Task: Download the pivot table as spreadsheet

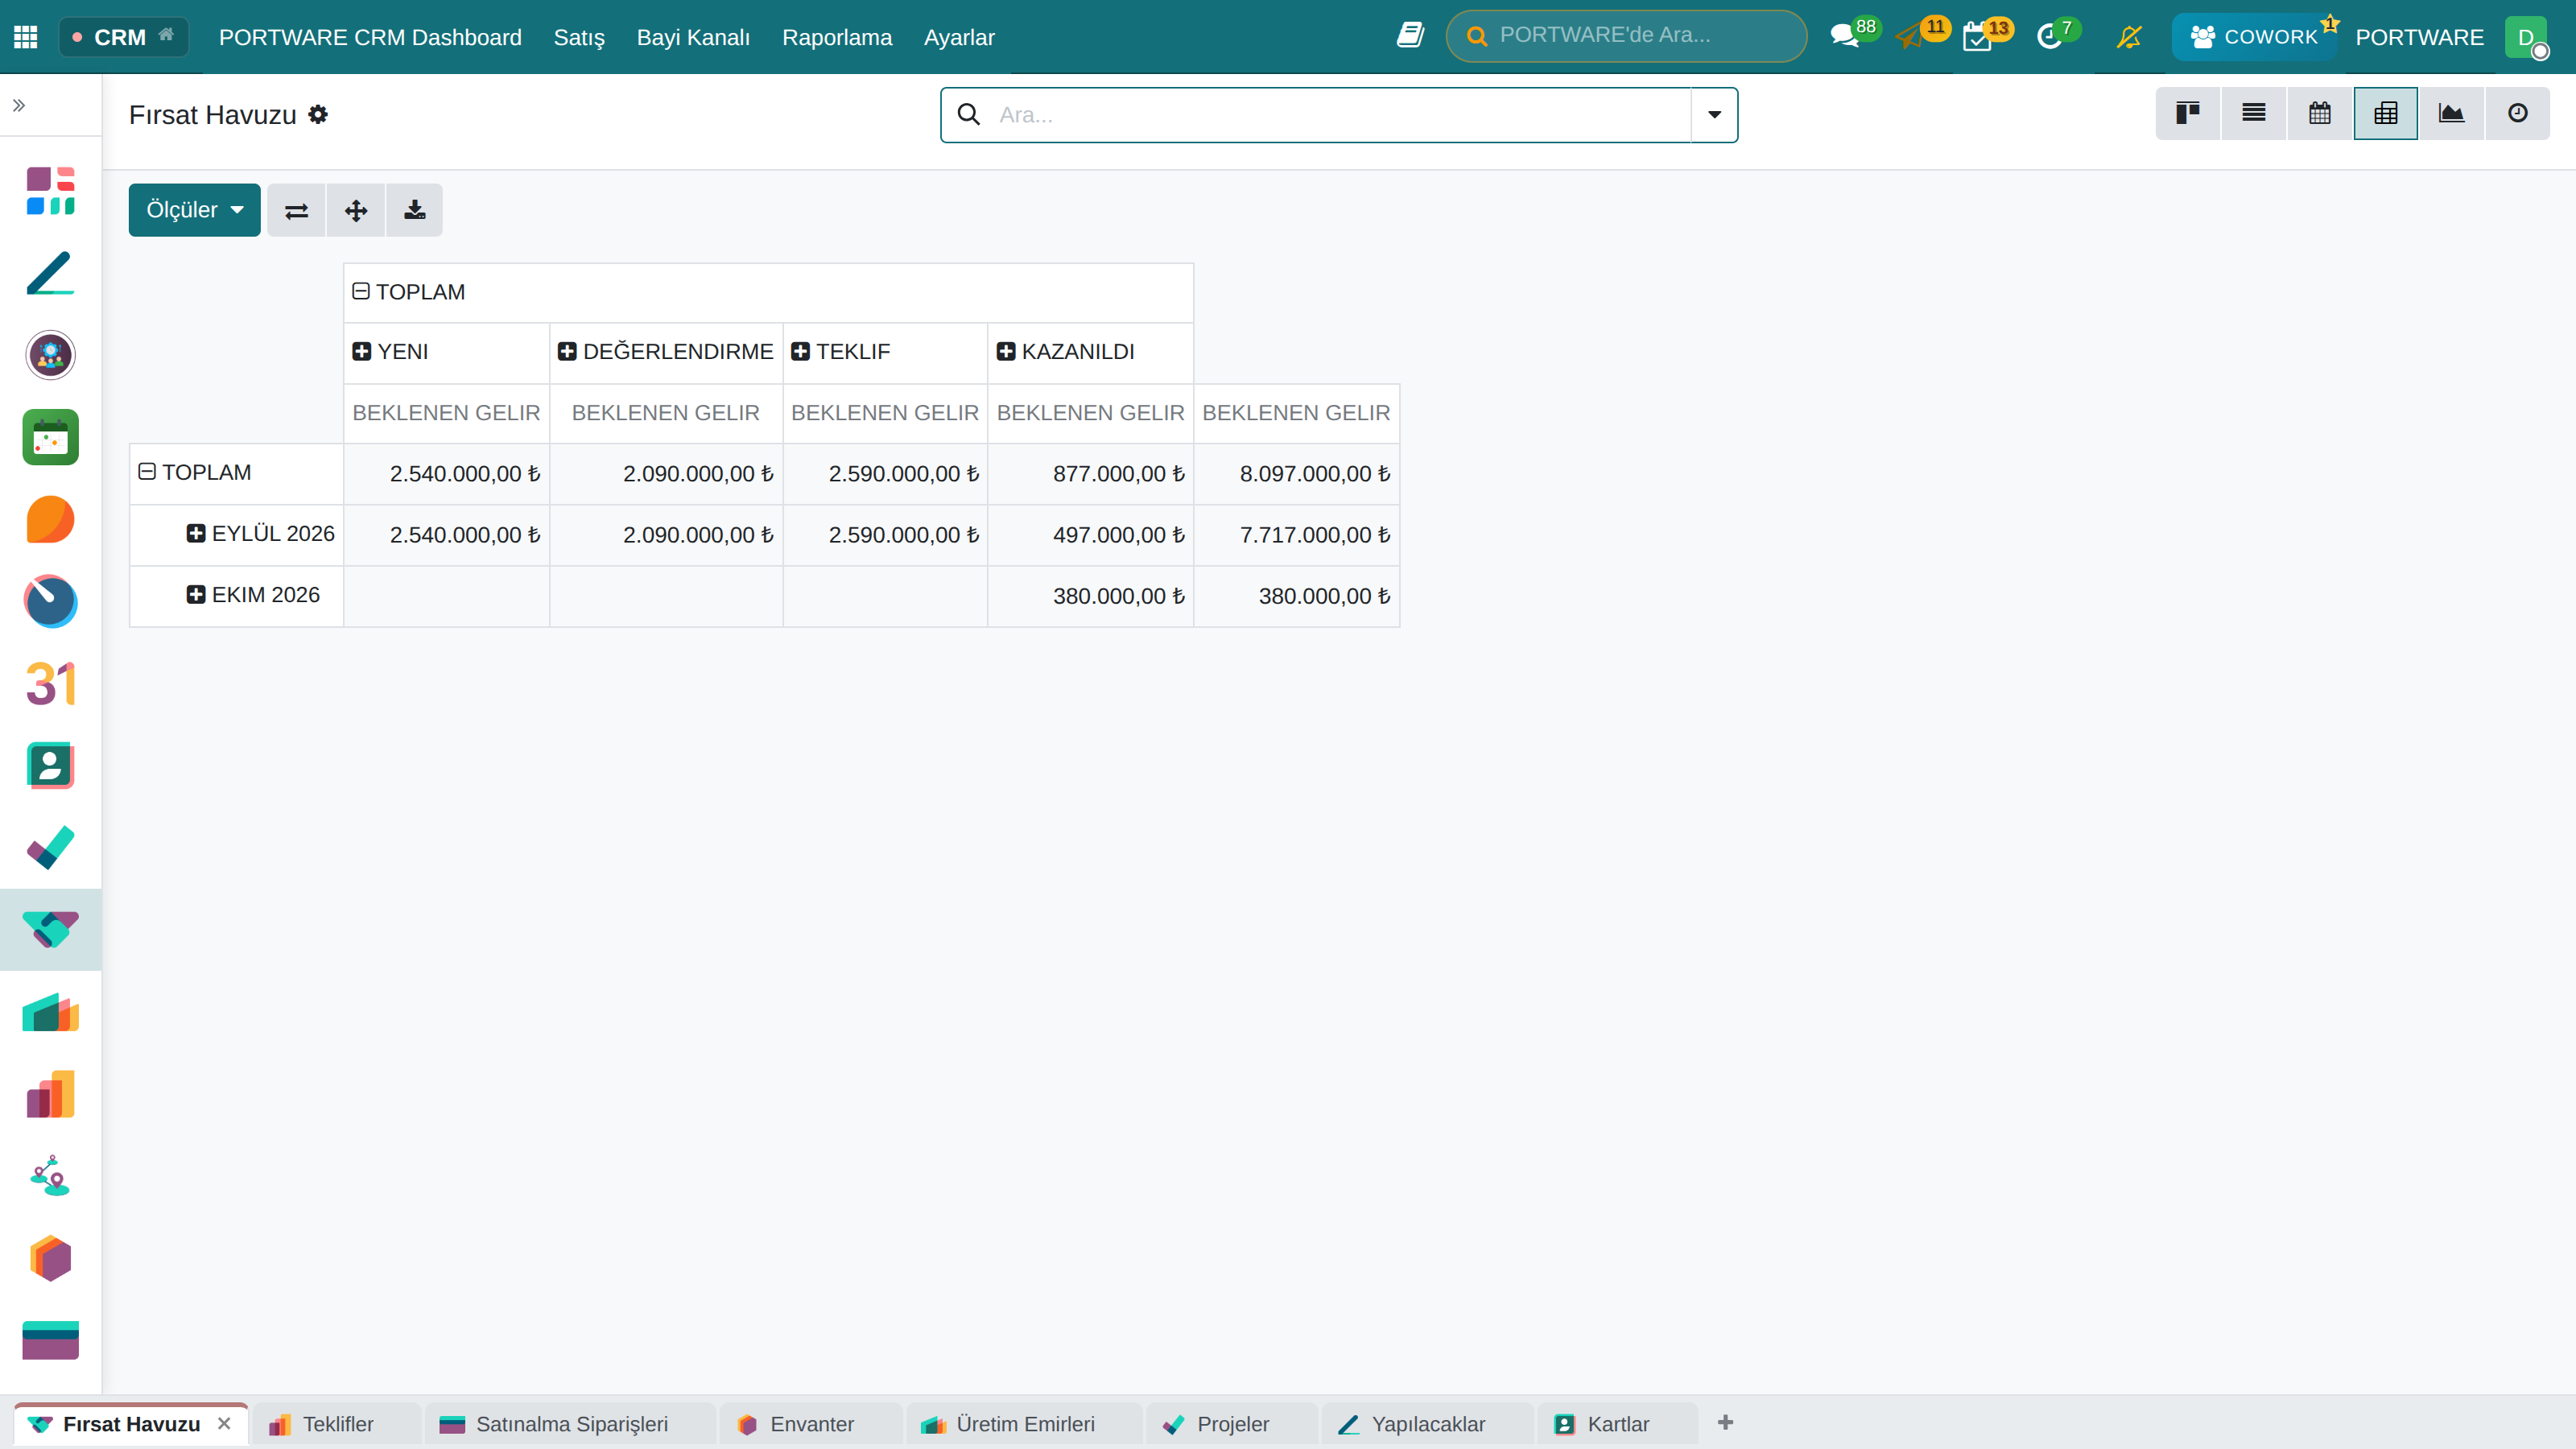Action: 414,210
